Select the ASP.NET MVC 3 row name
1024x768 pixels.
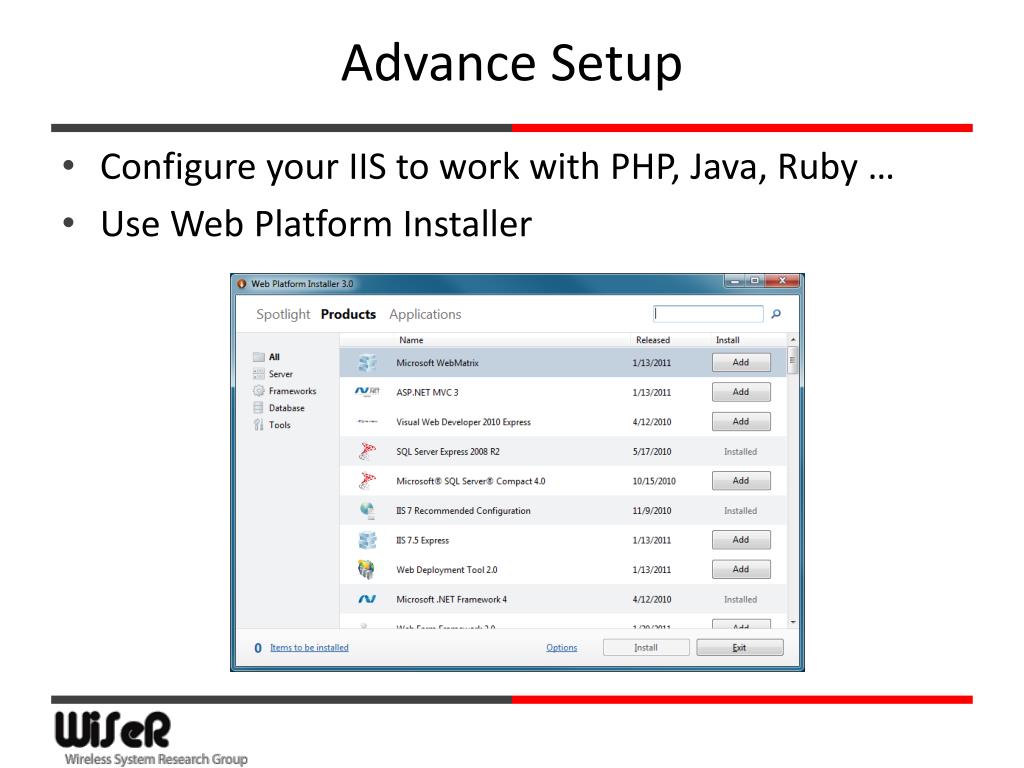428,392
